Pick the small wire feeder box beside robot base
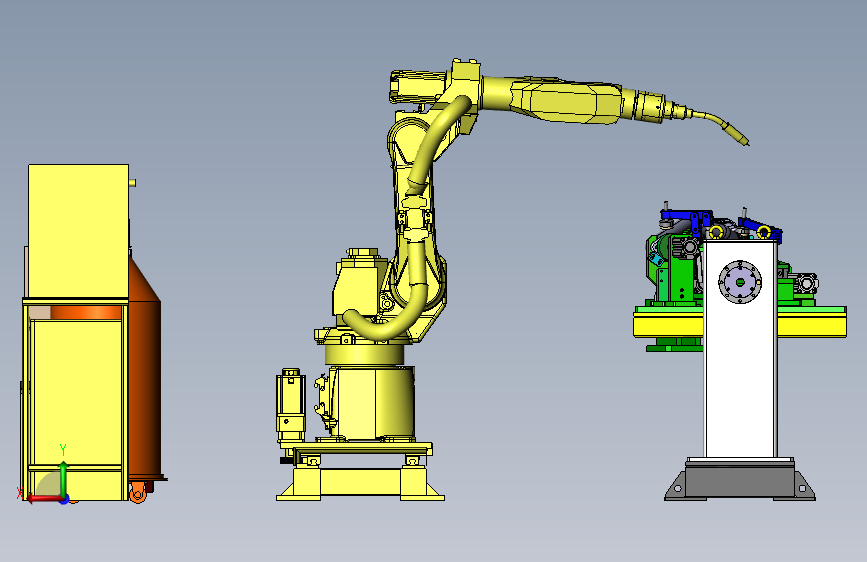Viewport: 867px width, 562px height. 290,404
